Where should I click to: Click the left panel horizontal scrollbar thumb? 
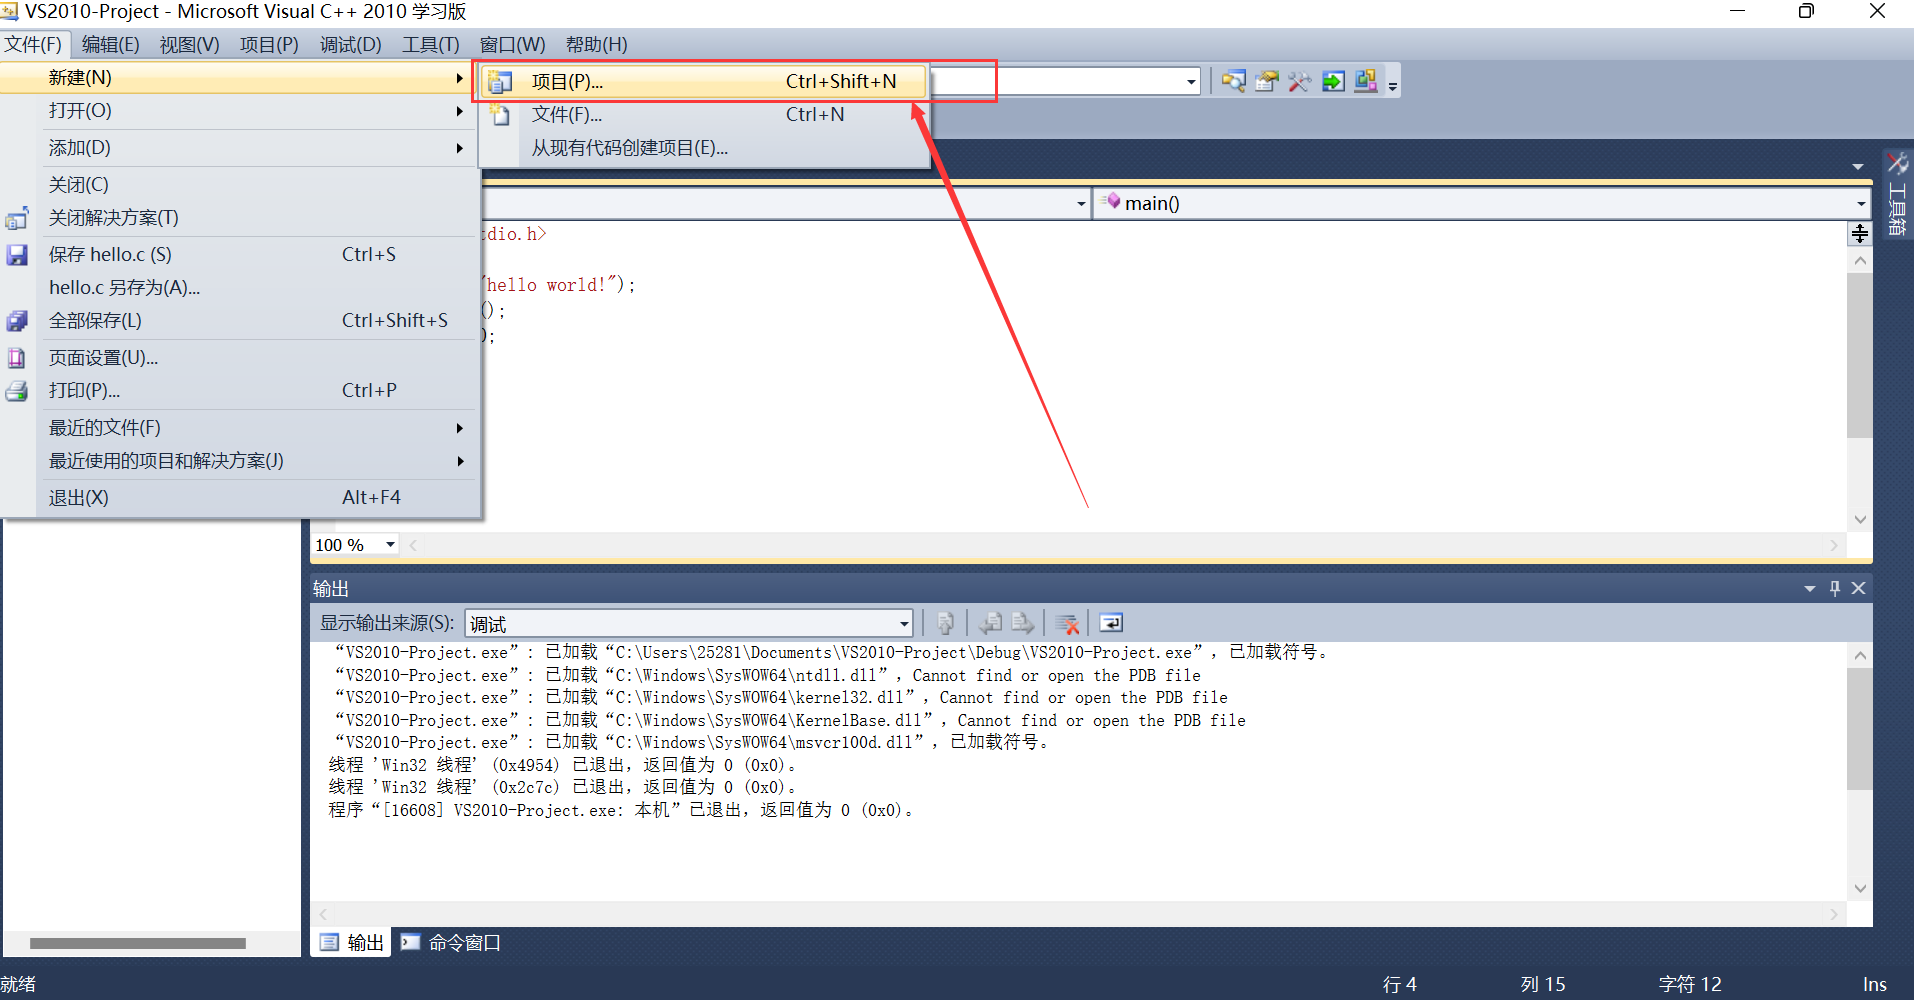click(138, 943)
